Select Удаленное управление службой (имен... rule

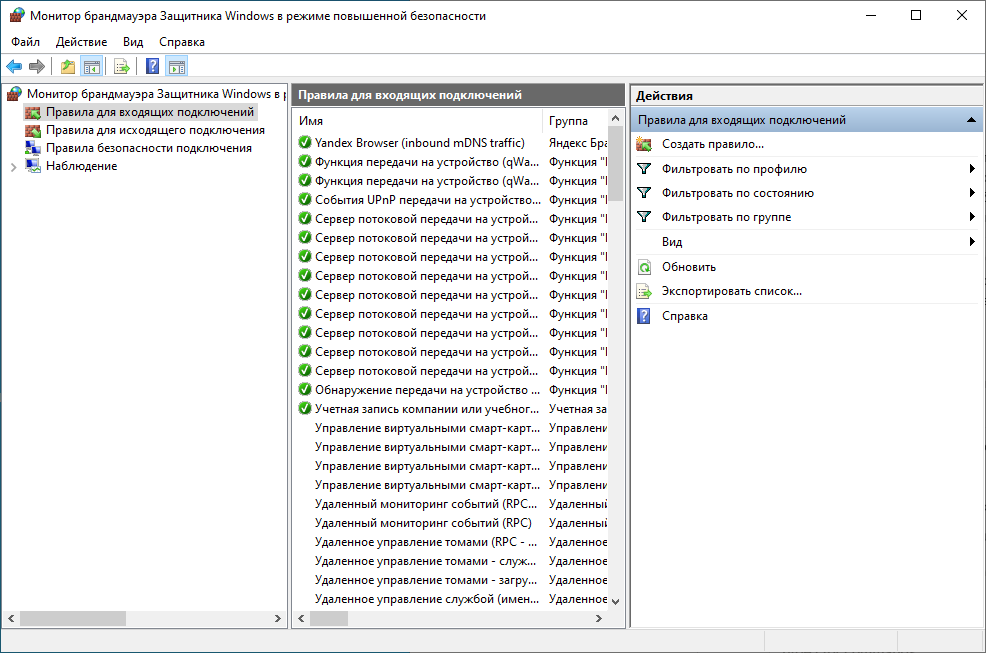click(427, 599)
